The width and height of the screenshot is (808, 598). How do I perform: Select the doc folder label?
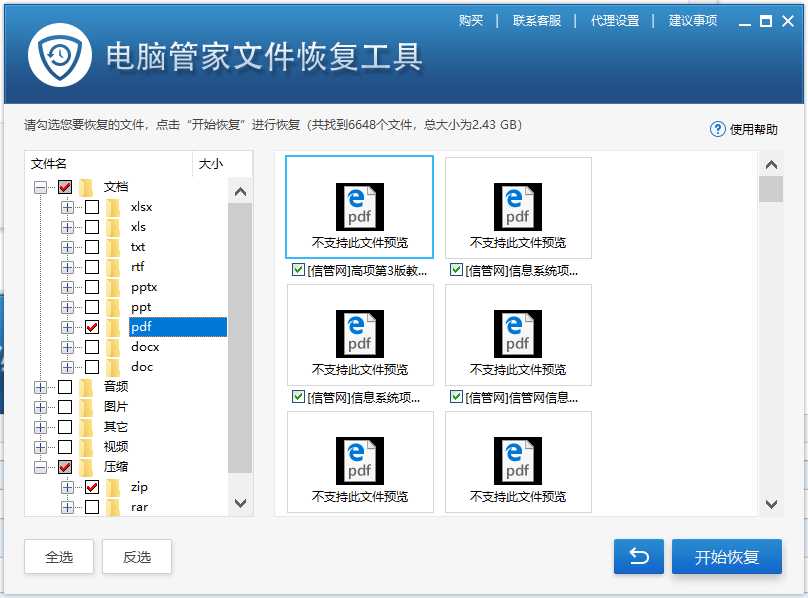[x=142, y=367]
